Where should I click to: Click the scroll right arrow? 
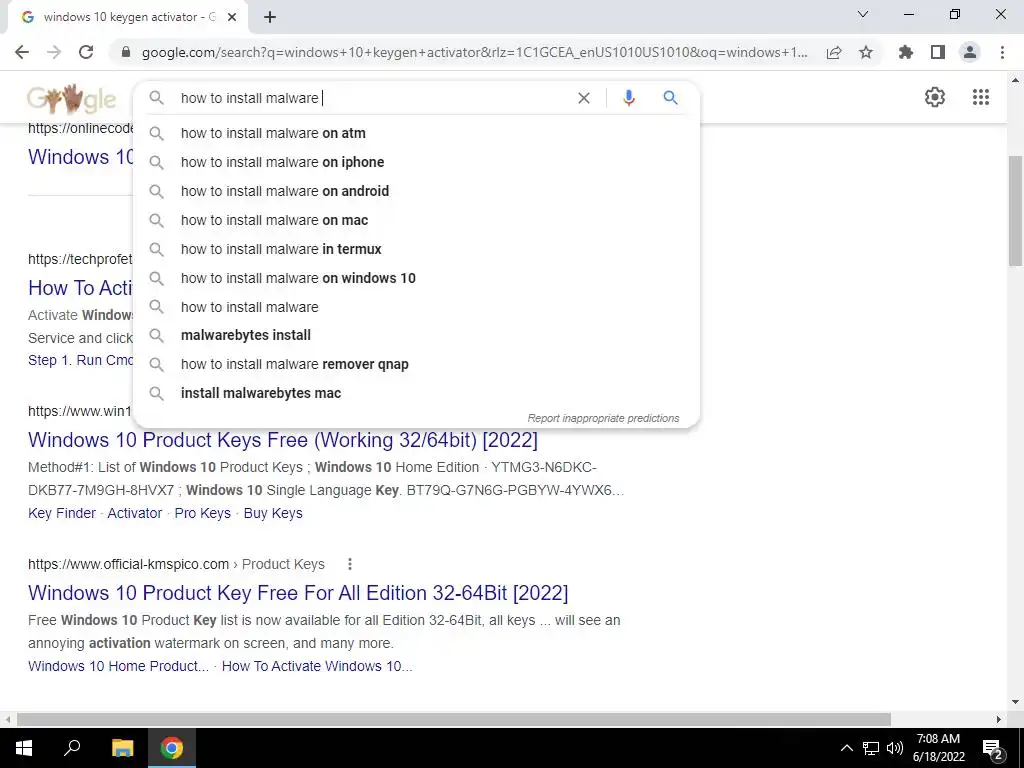pos(999,719)
